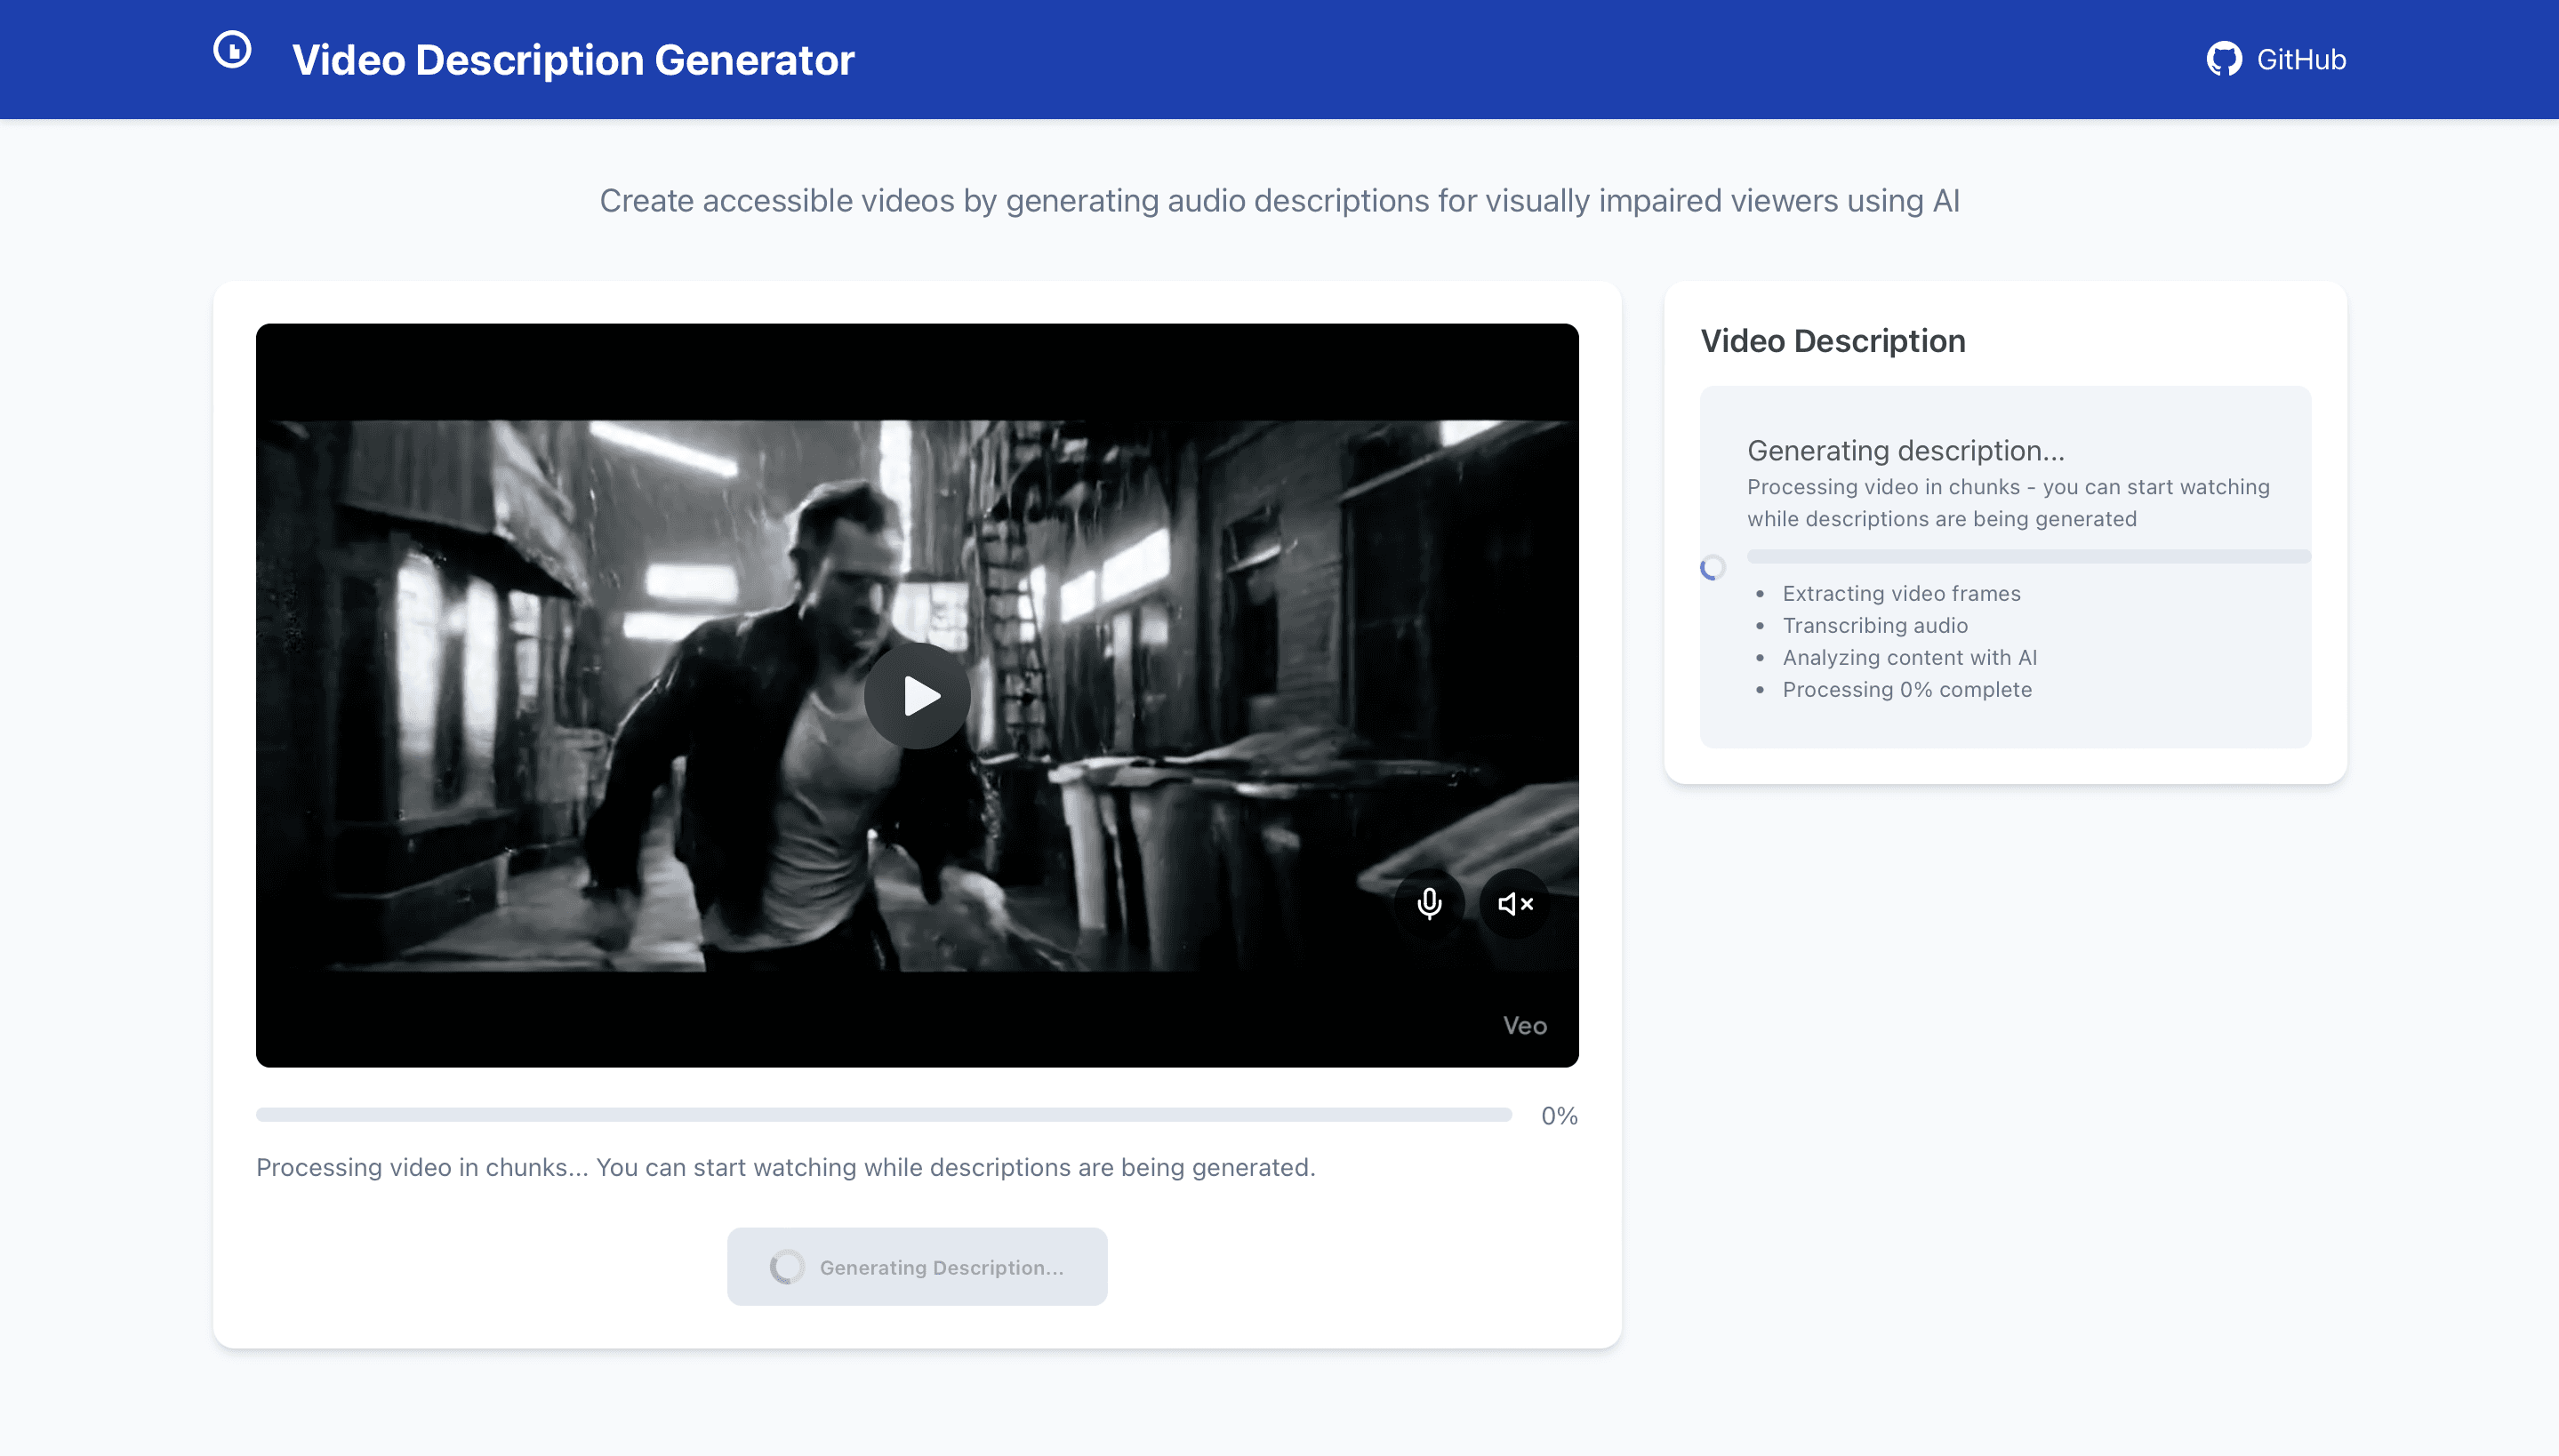Viewport: 2559px width, 1456px height.
Task: Click the video preview frame of man in alley
Action: (x=917, y=695)
